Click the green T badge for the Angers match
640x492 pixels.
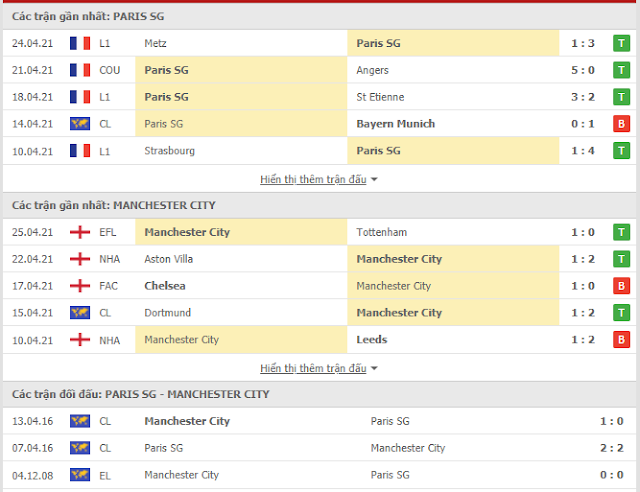tap(621, 70)
